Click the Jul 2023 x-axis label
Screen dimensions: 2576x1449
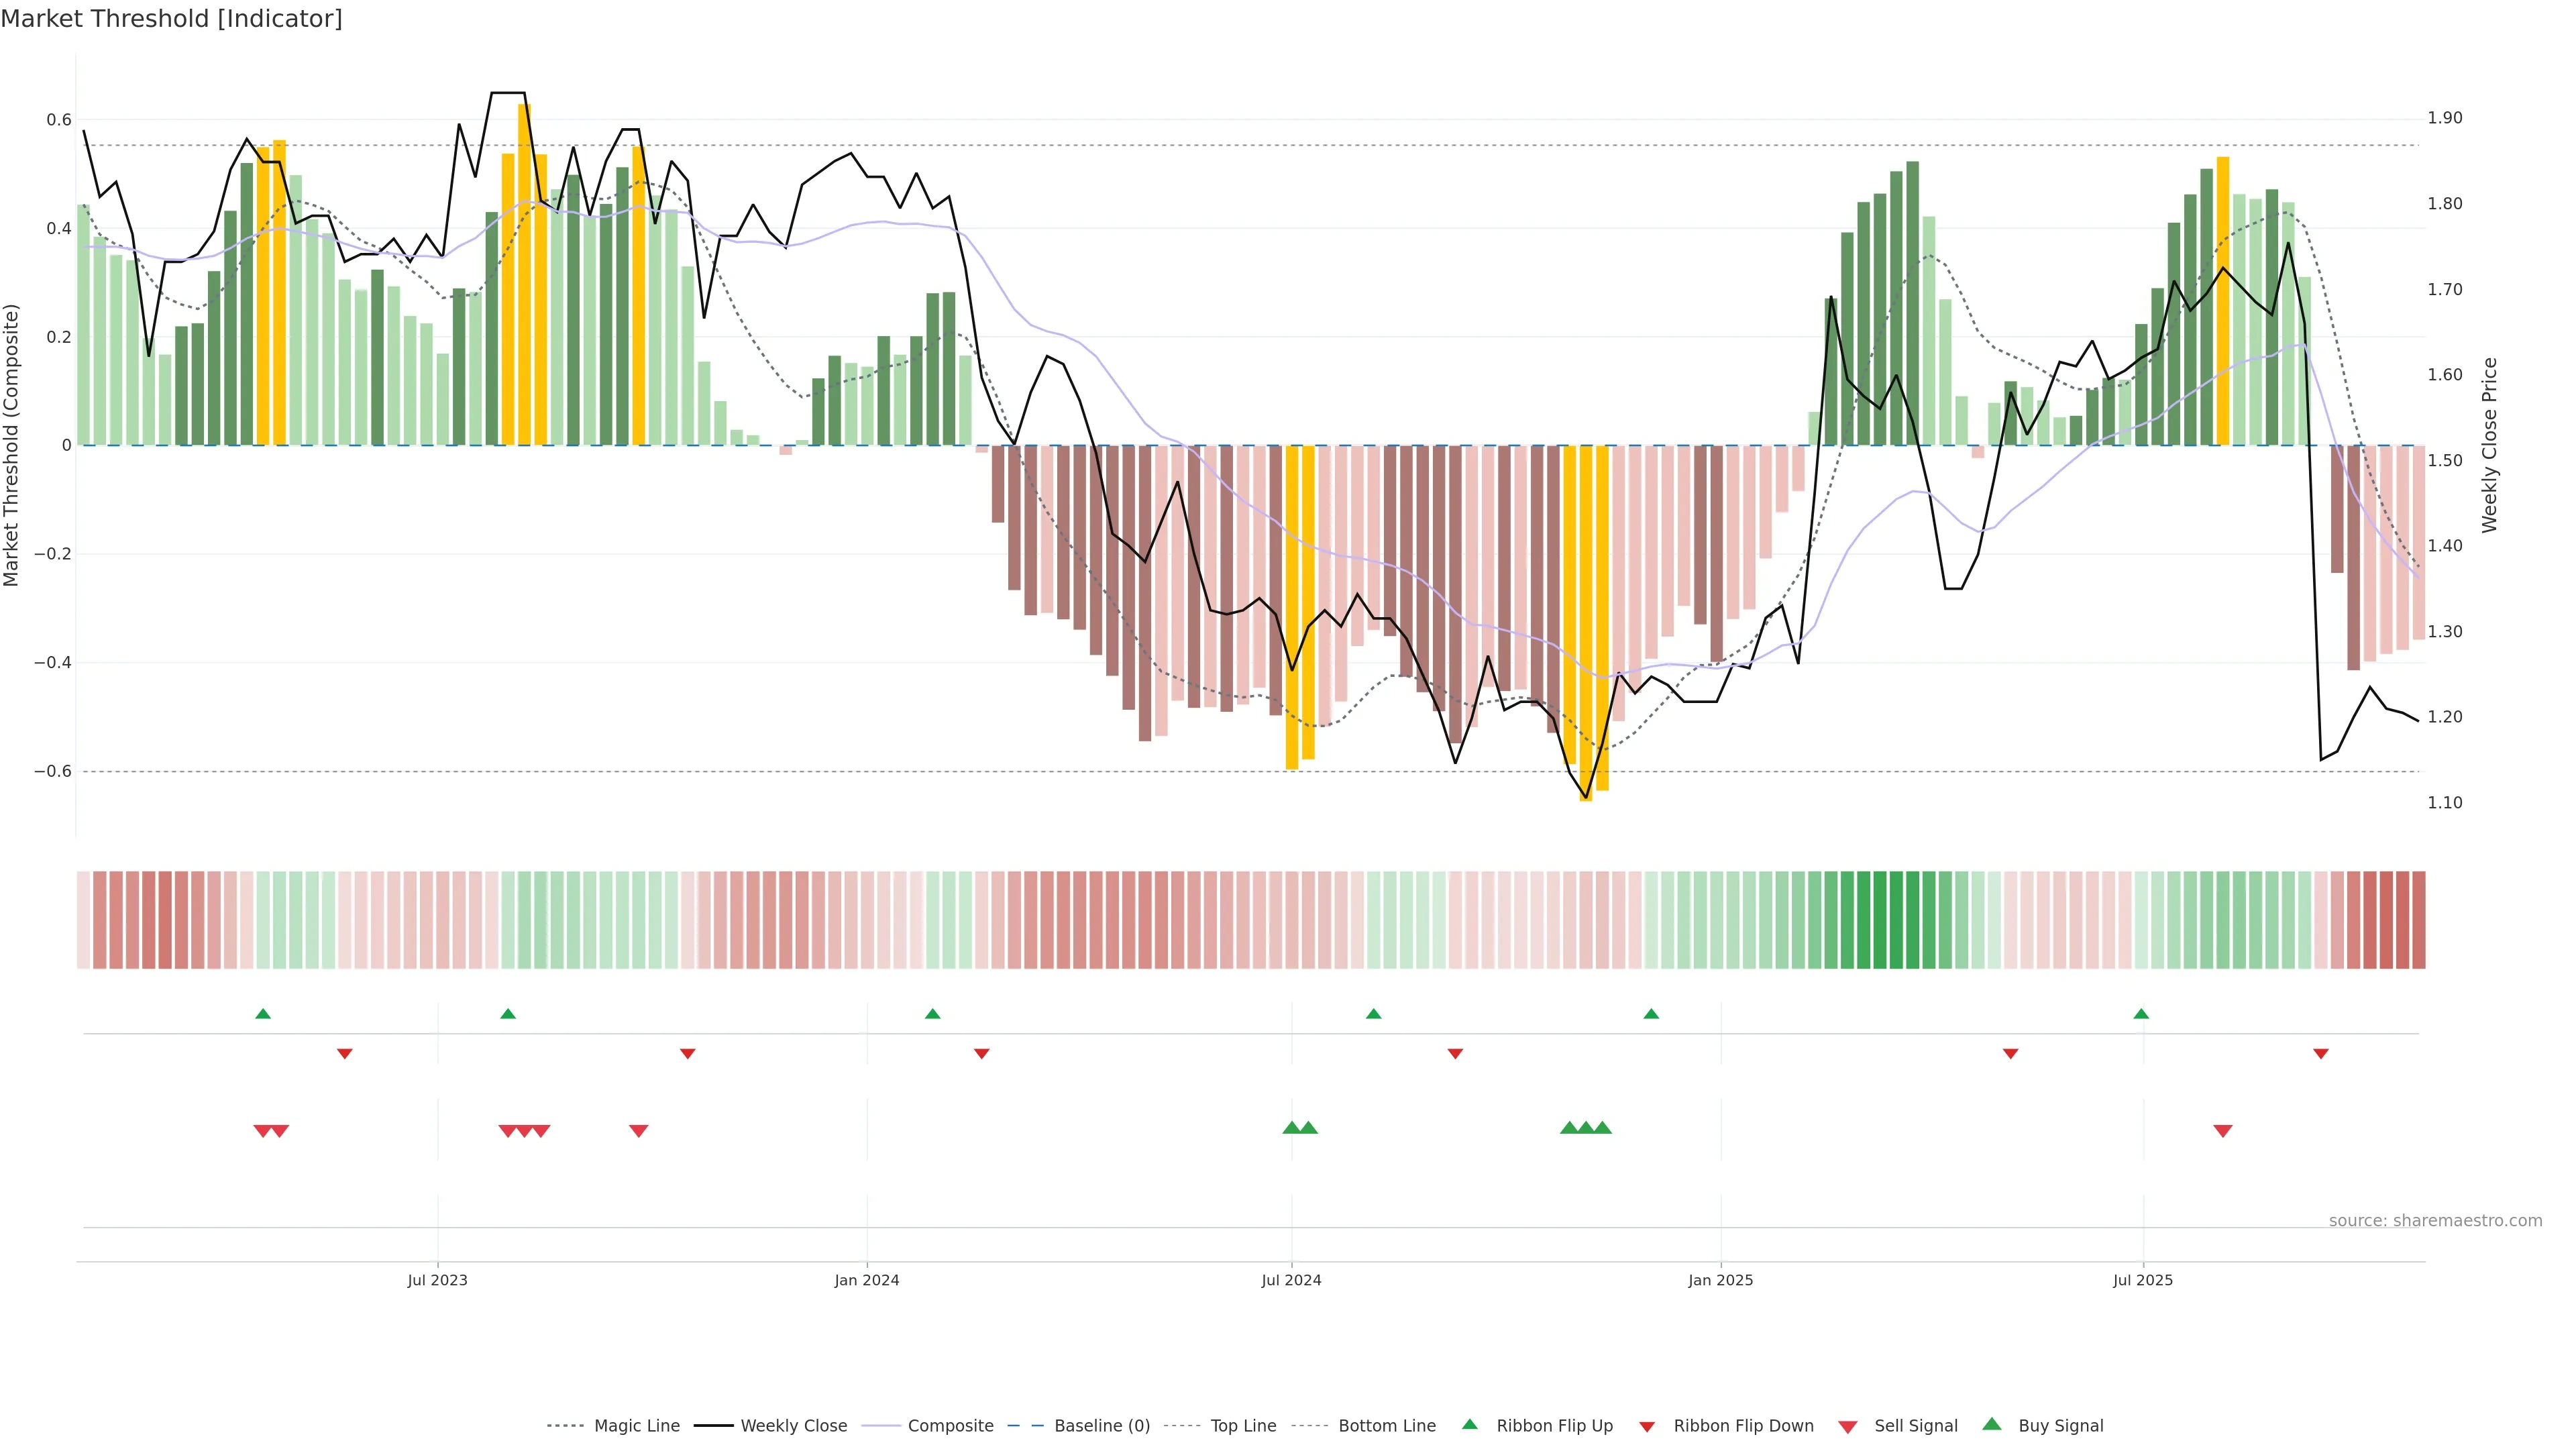(x=437, y=1280)
